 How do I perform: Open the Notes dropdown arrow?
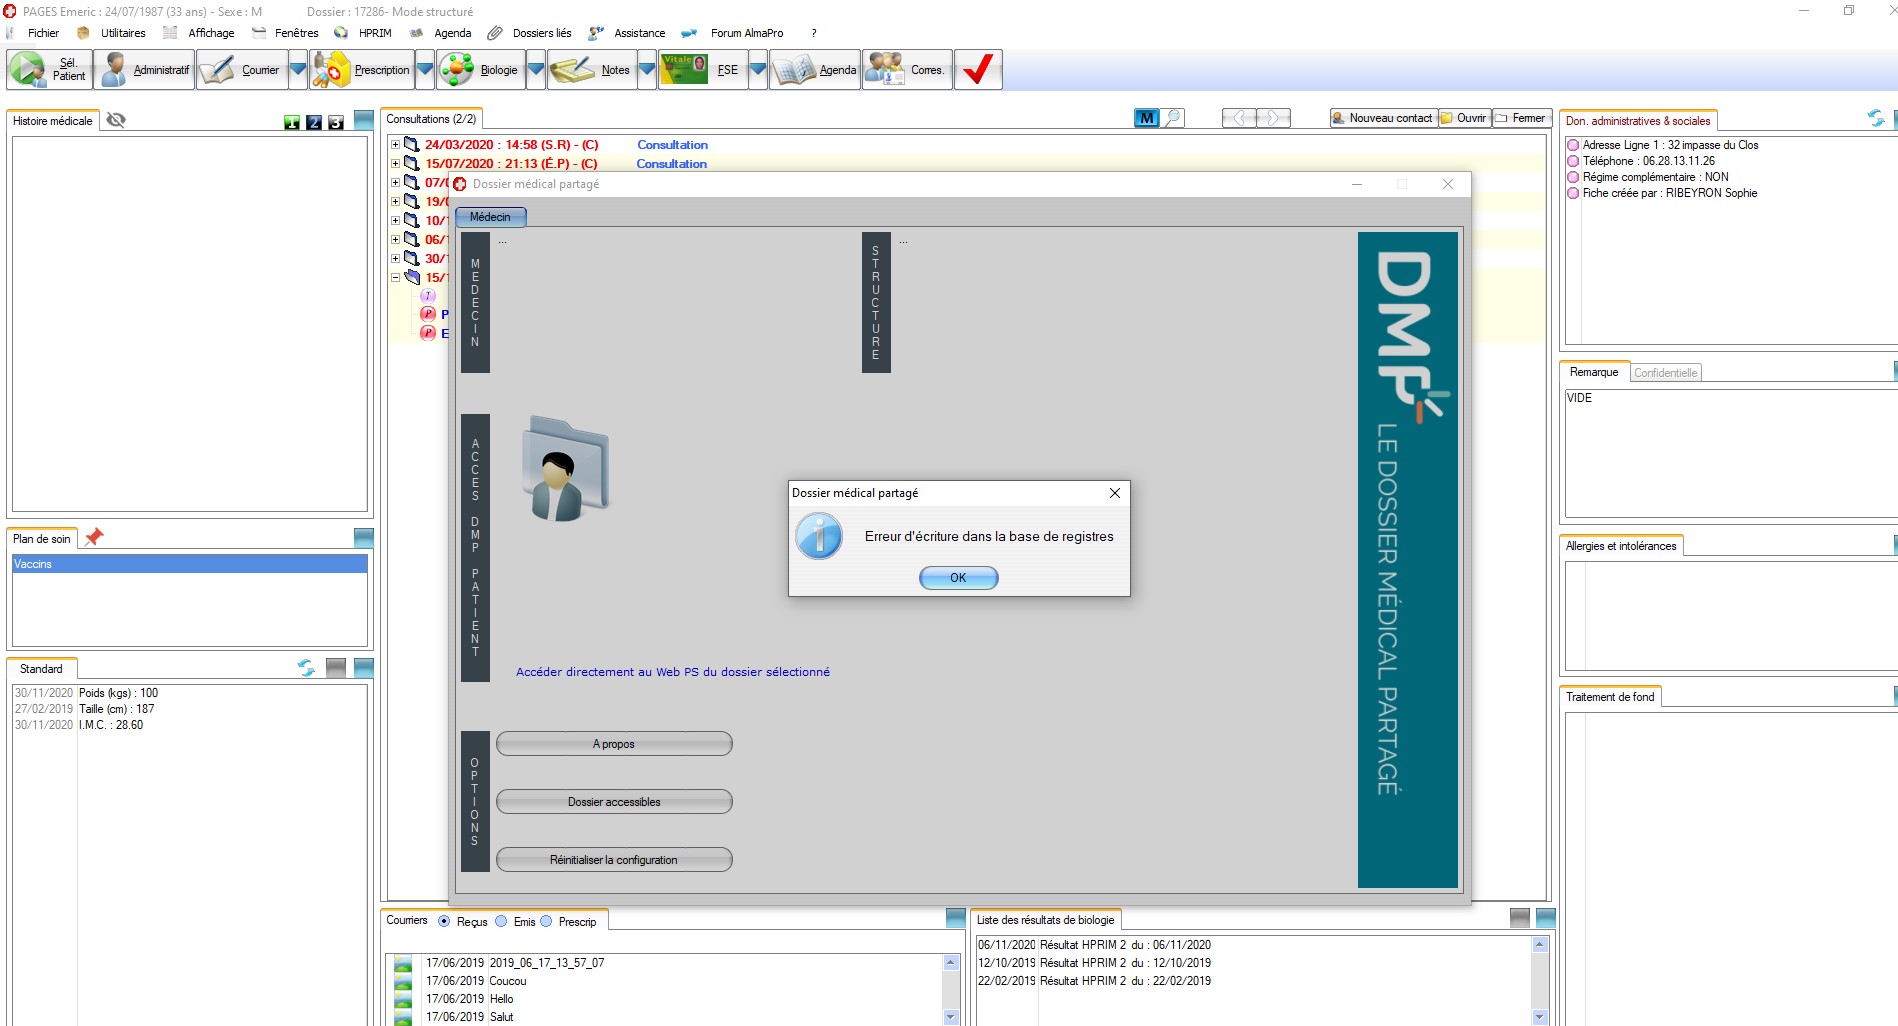tap(647, 70)
